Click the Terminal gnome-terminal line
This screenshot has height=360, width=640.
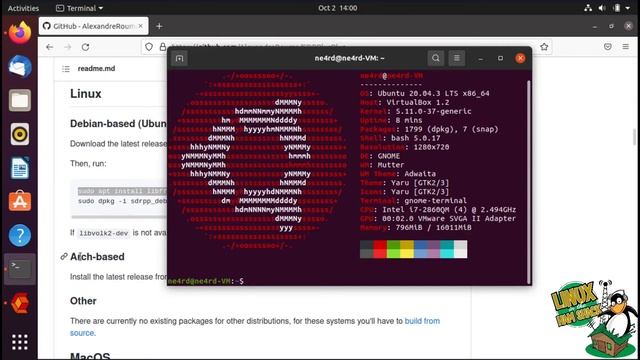click(x=413, y=201)
